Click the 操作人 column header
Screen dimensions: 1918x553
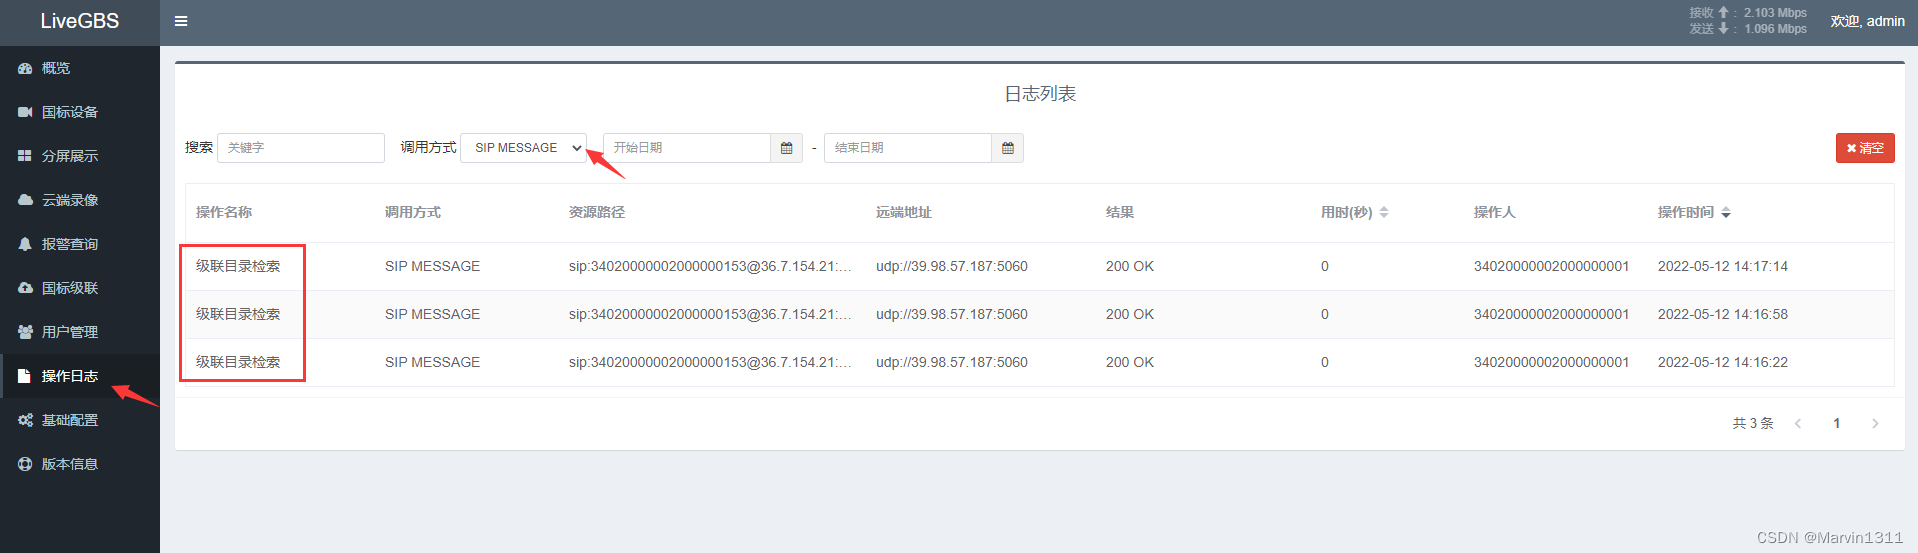pyautogui.click(x=1495, y=212)
